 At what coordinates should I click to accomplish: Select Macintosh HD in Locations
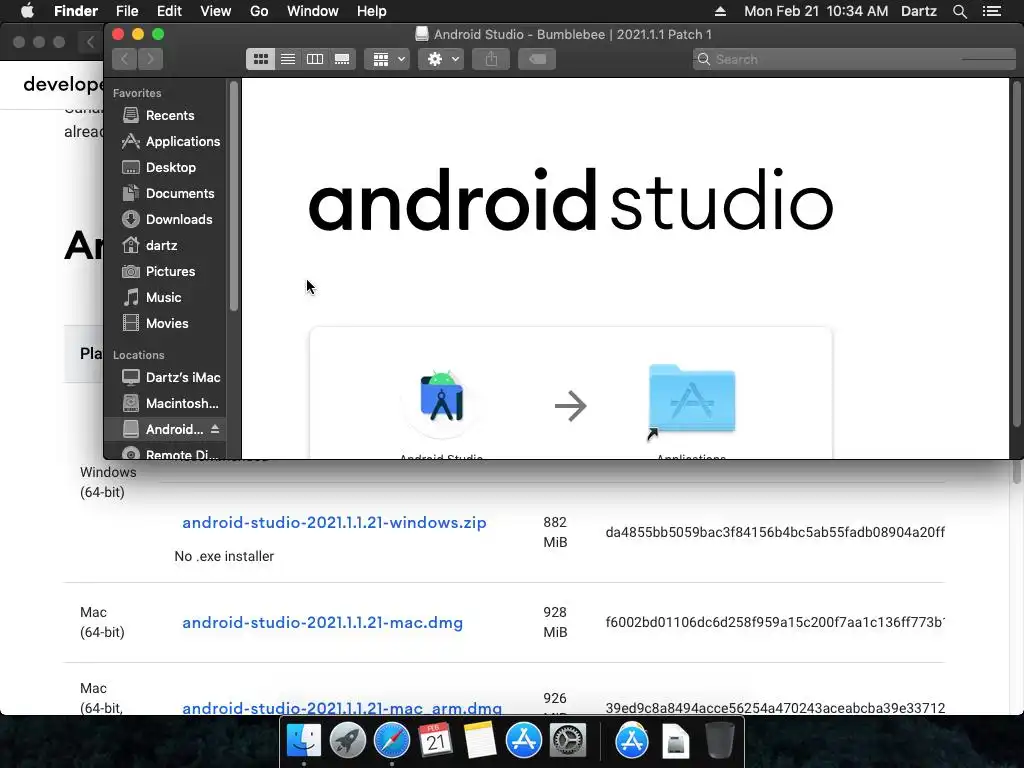169,404
